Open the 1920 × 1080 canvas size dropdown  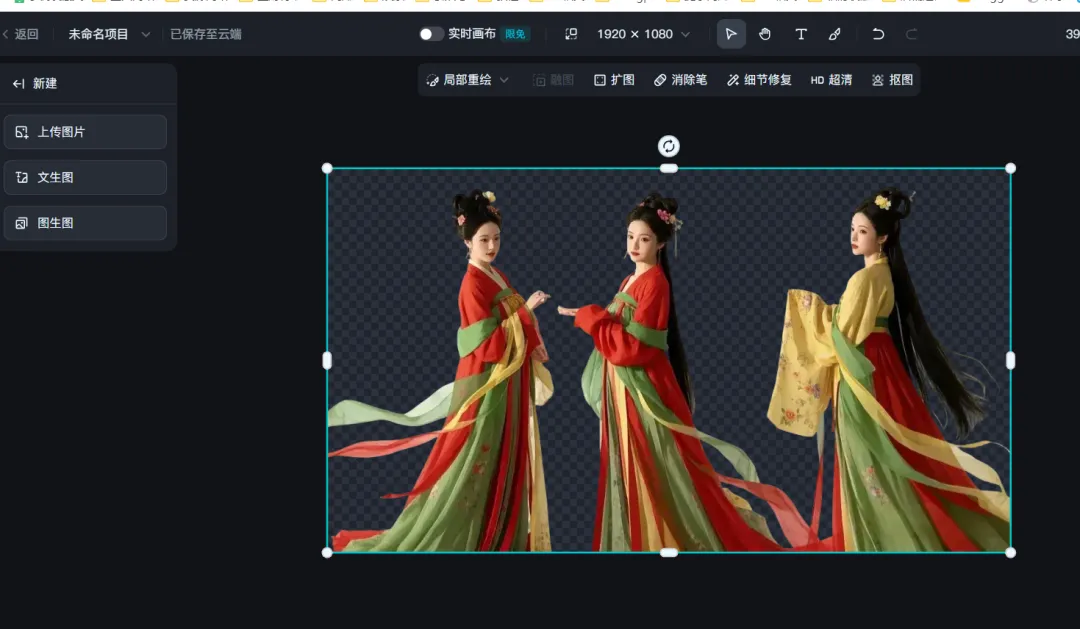(643, 34)
